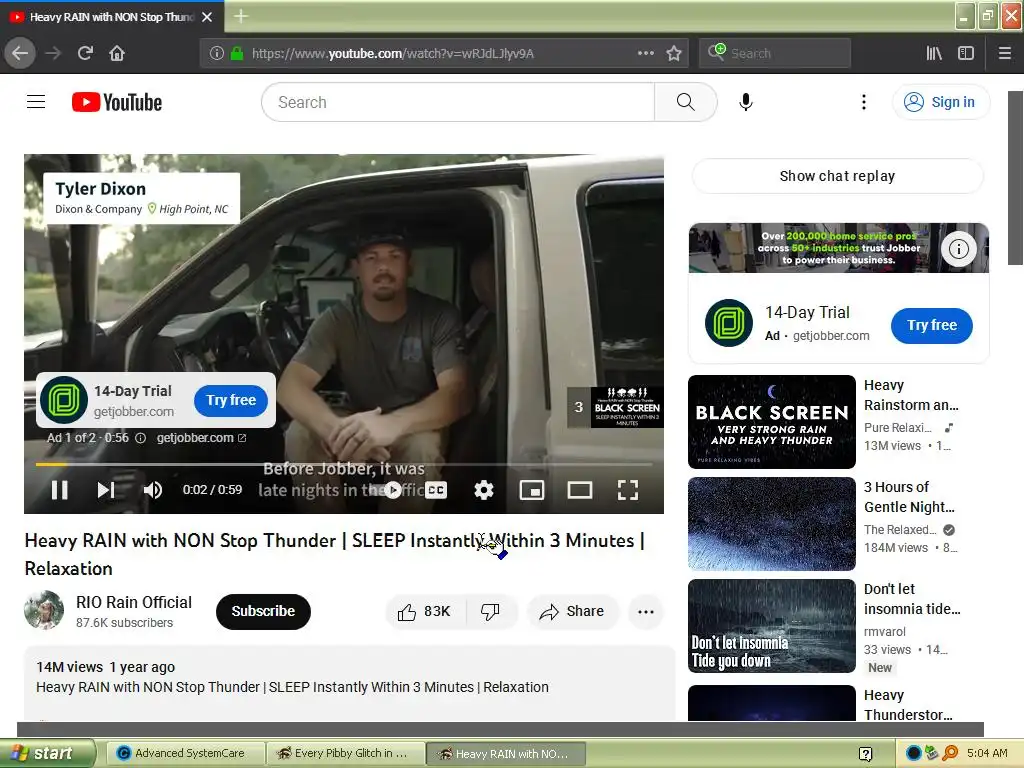Open the Heavy Thunderstorm video title
Viewport: 1024px width, 768px height.
908,705
